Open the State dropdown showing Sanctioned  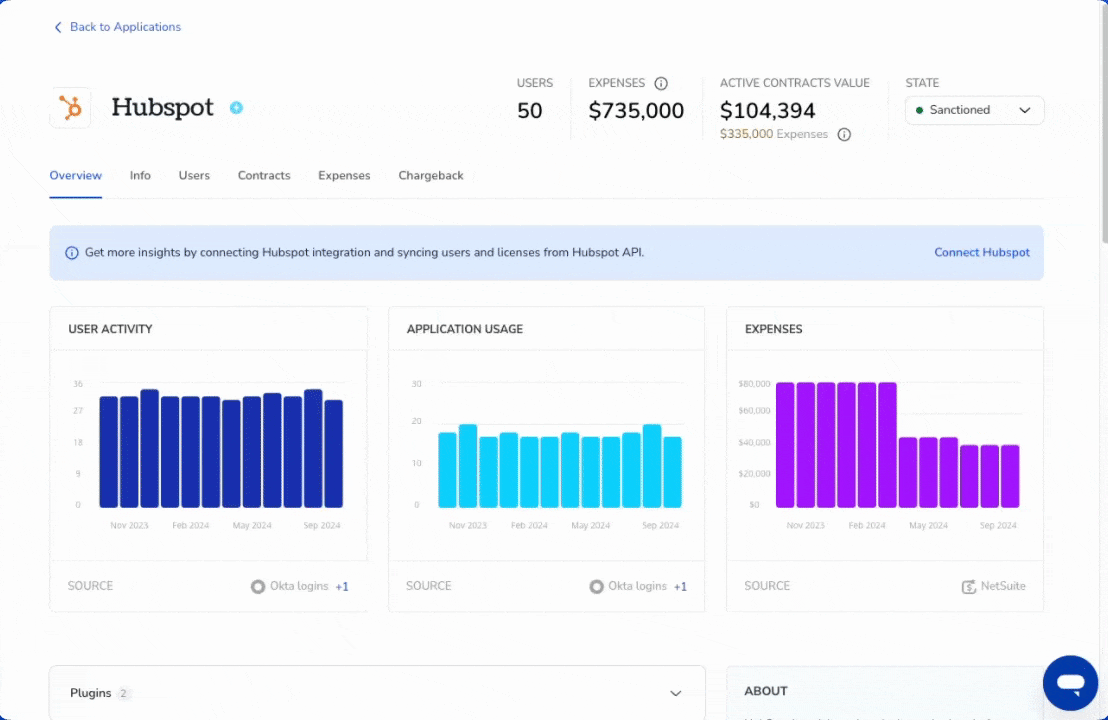(974, 110)
